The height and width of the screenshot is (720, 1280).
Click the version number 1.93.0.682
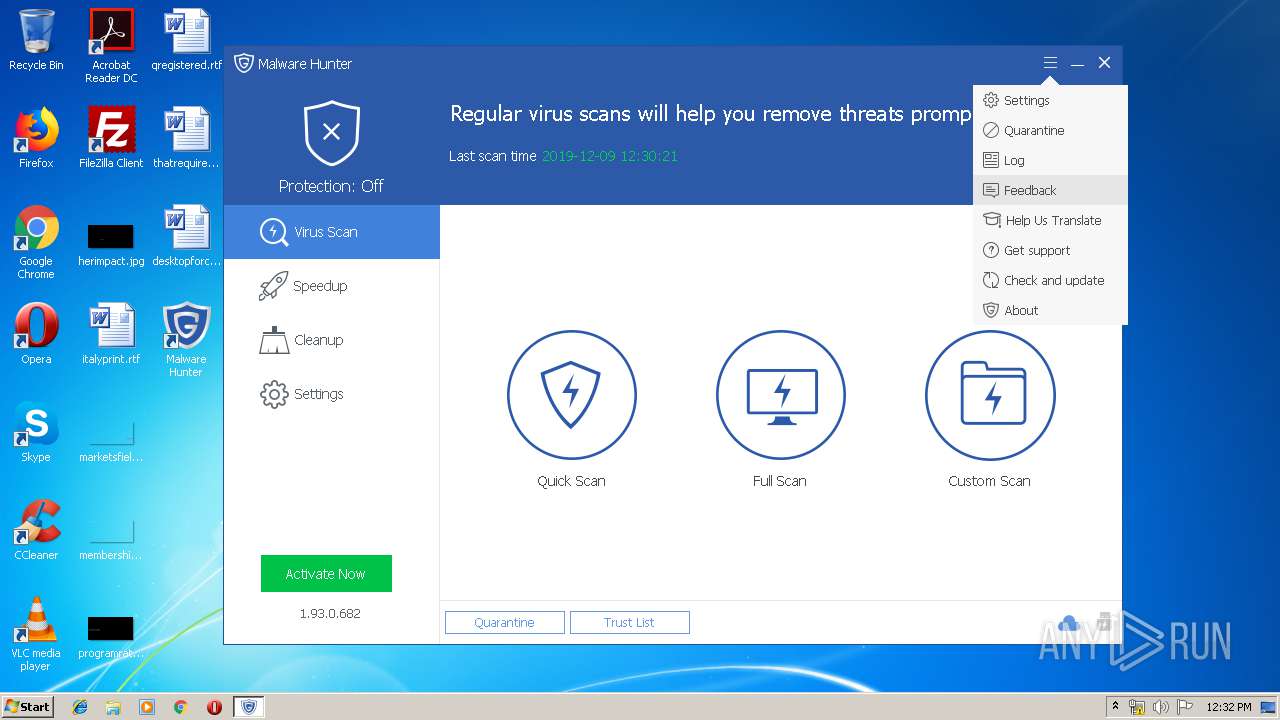(330, 613)
